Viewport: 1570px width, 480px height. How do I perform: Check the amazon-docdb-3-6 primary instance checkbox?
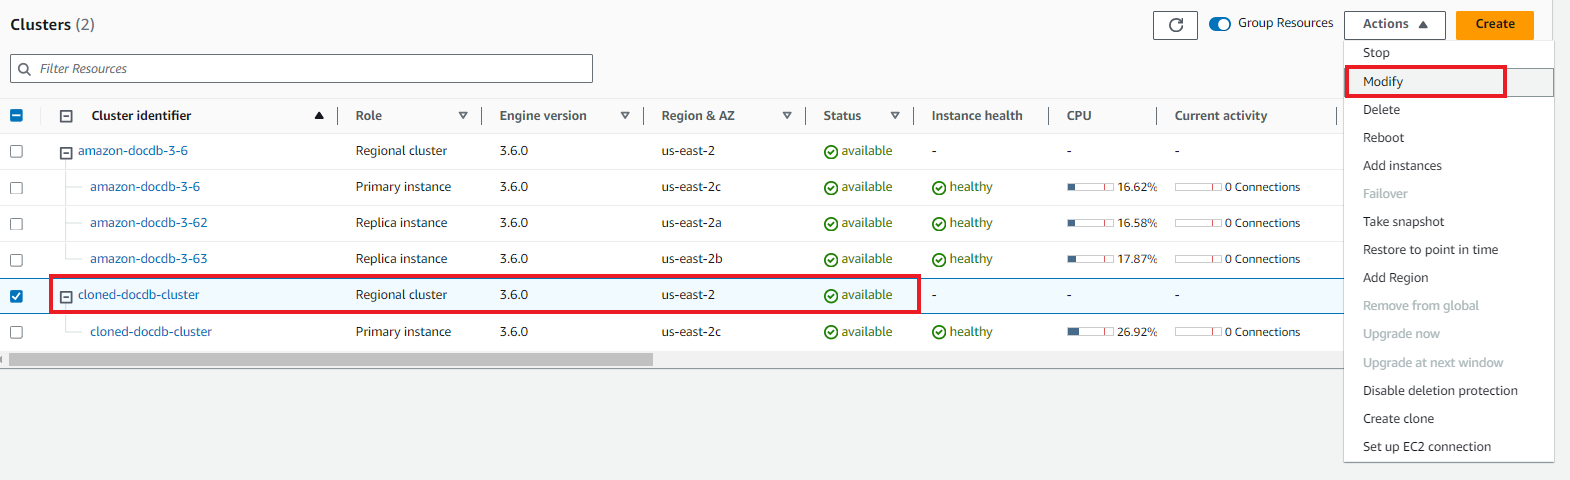[16, 188]
